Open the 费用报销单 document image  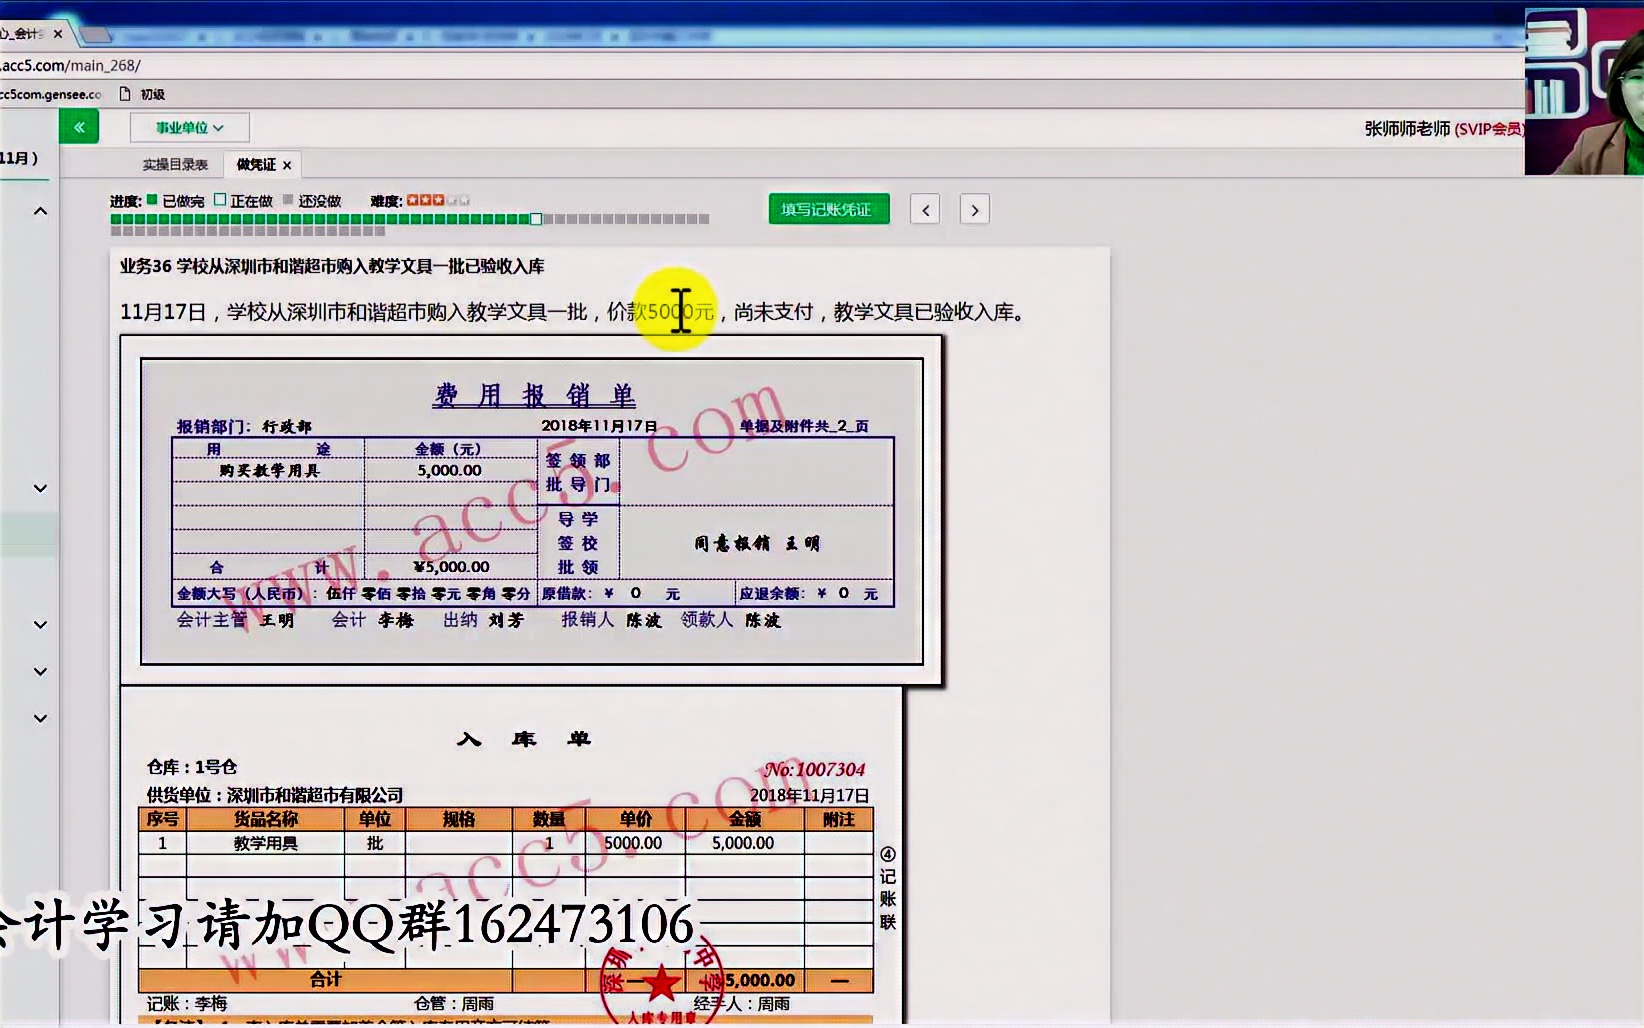(x=532, y=511)
